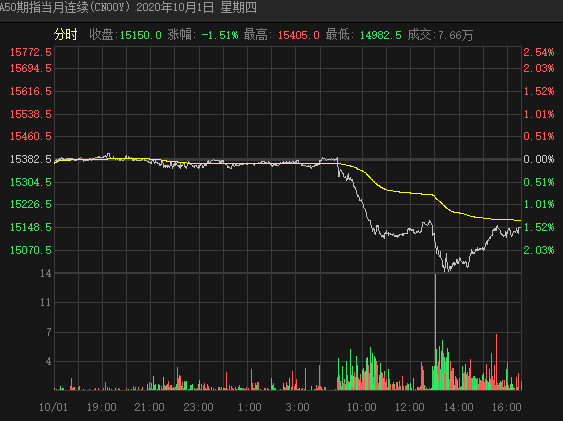Viewport: 563px width, 421px height.
Task: Click the 涨幅 value -1.51%
Action: 219,35
